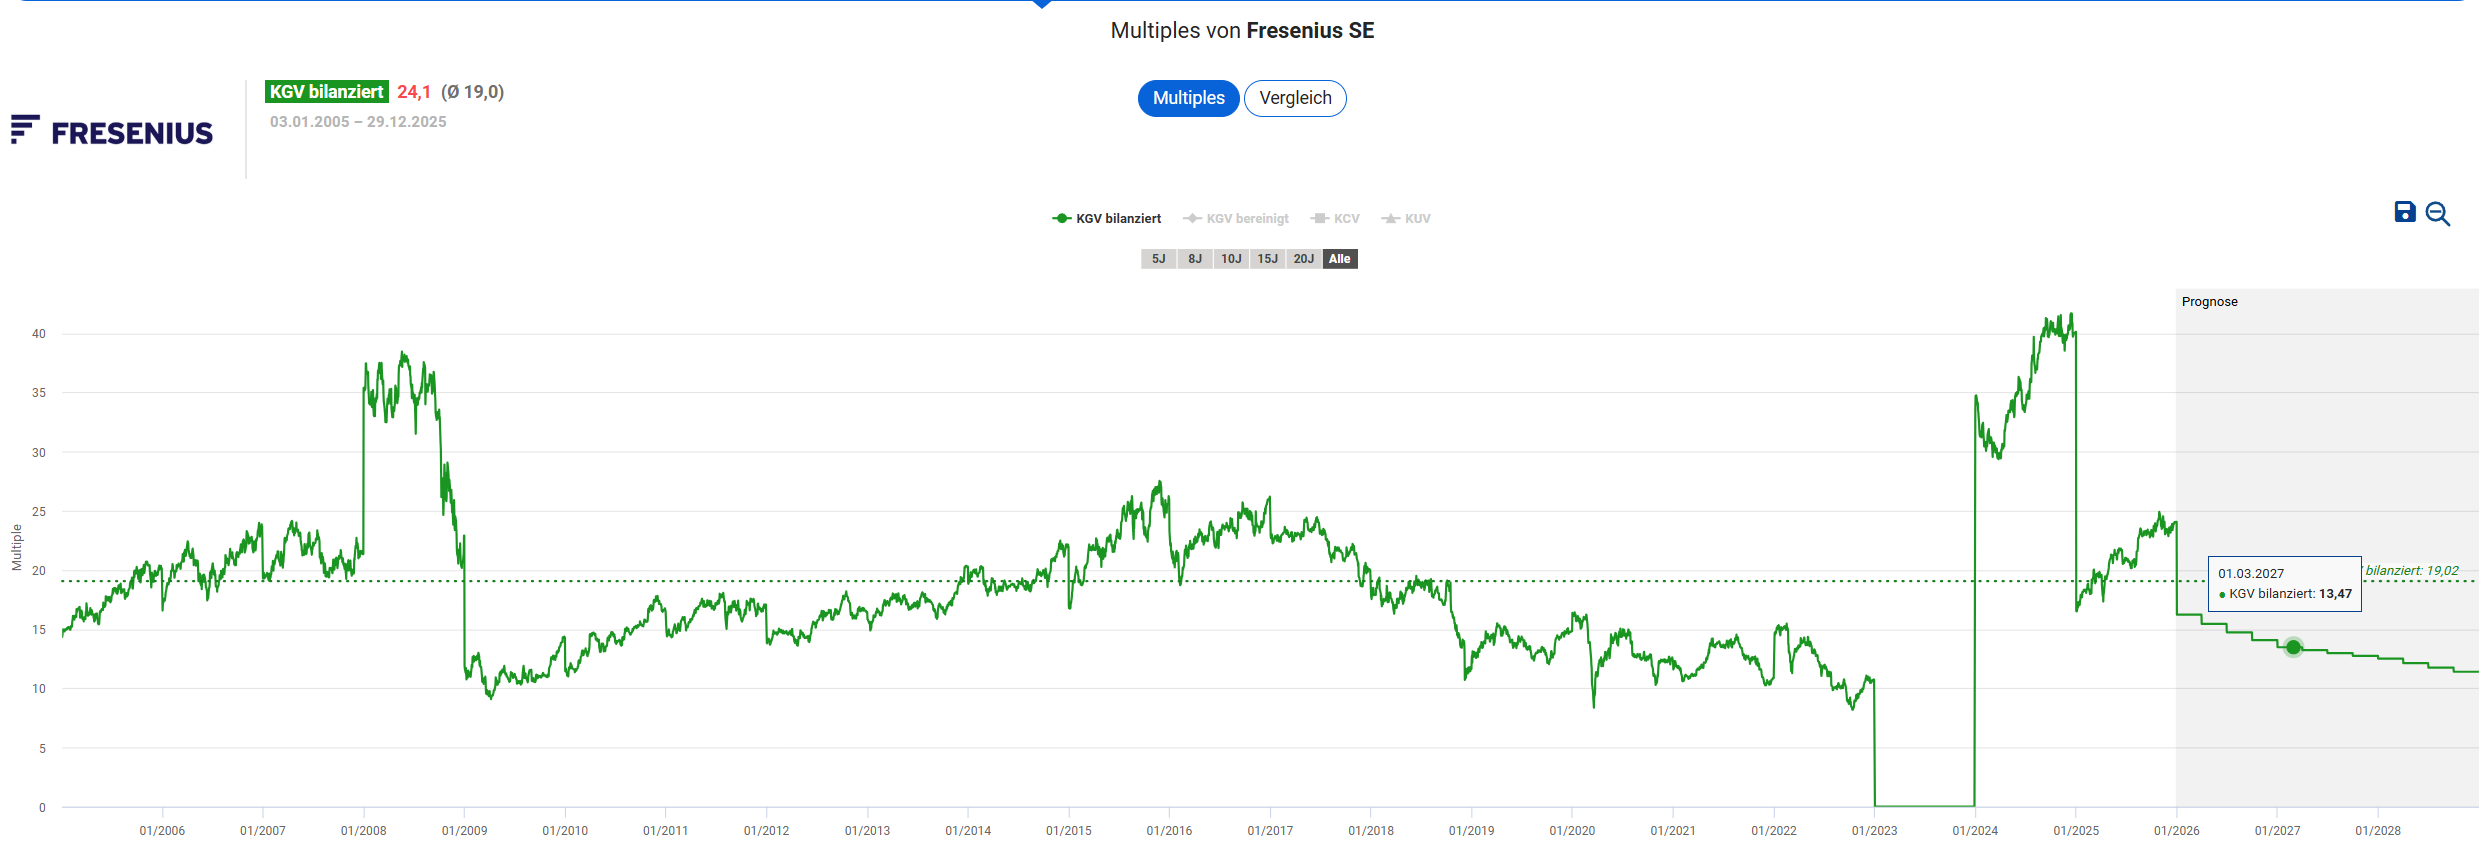Click the zoom out magnifier icon
The image size is (2488, 850).
[x=2437, y=214]
